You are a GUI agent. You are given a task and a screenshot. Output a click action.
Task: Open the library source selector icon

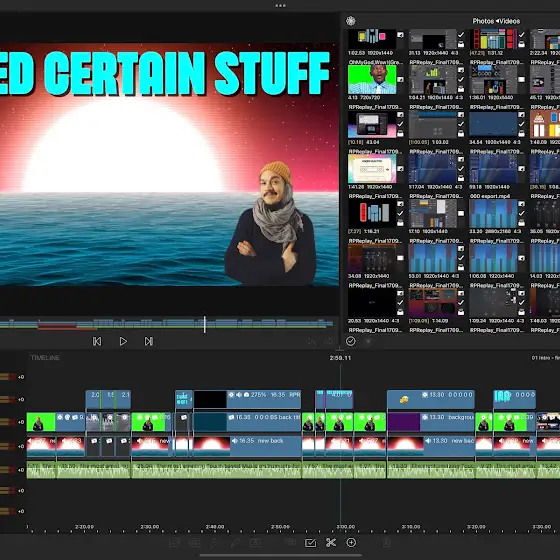[351, 21]
